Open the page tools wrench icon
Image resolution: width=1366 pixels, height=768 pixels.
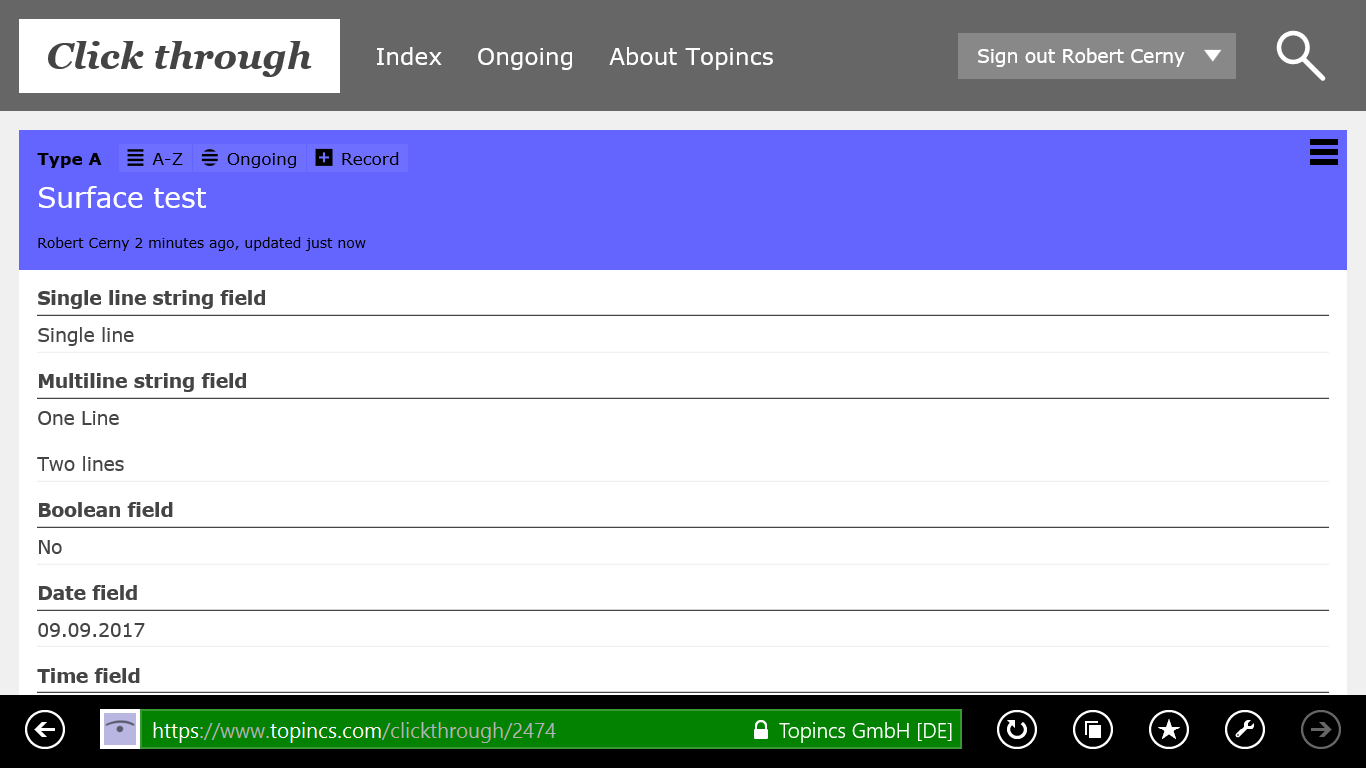click(x=1245, y=730)
